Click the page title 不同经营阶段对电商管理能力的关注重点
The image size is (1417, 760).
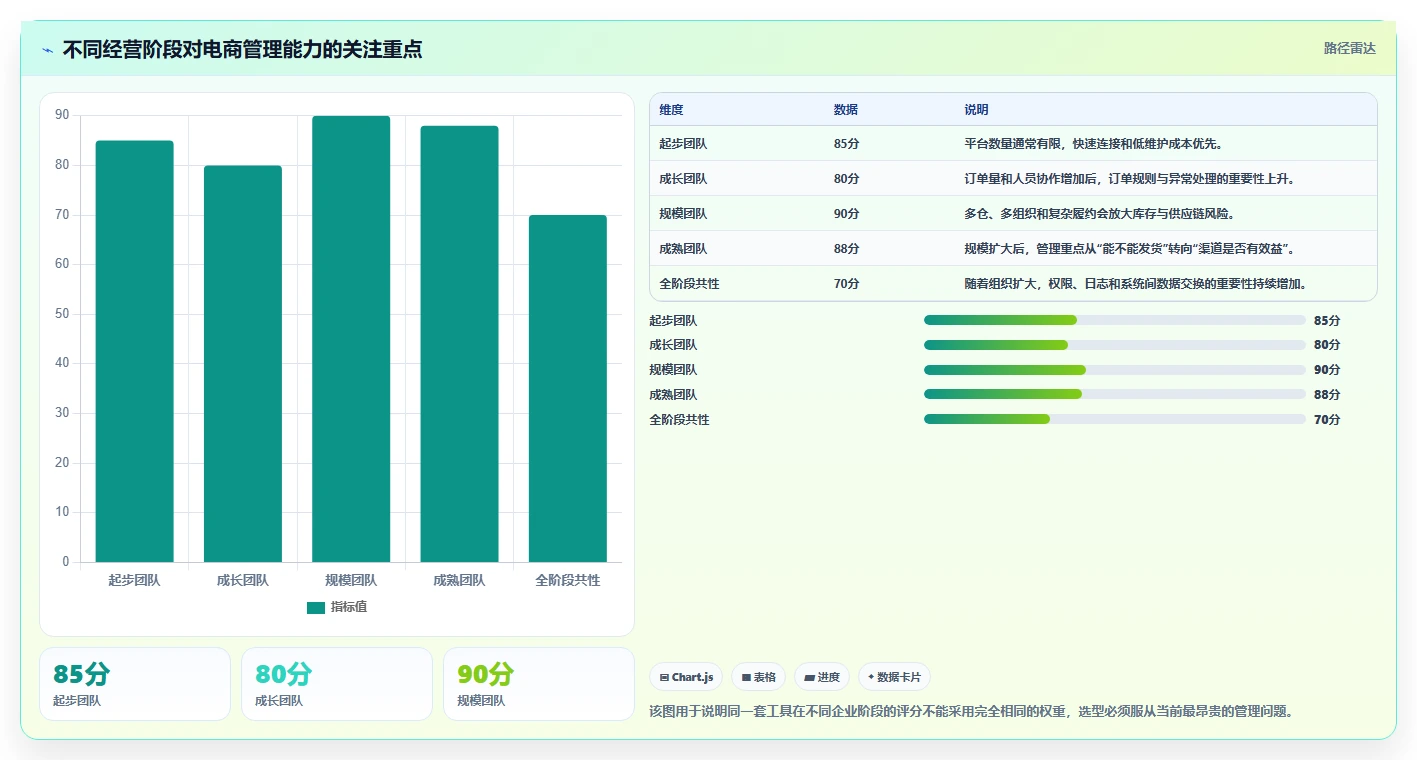[243, 49]
